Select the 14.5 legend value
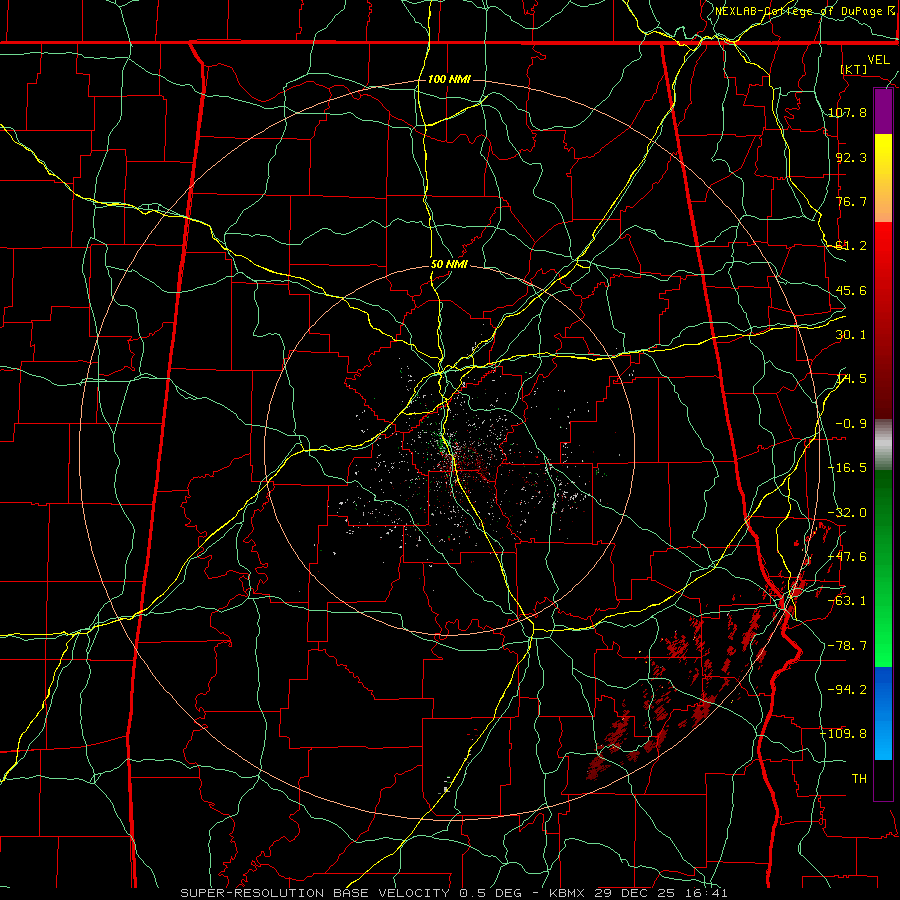The image size is (900, 900). [x=851, y=379]
